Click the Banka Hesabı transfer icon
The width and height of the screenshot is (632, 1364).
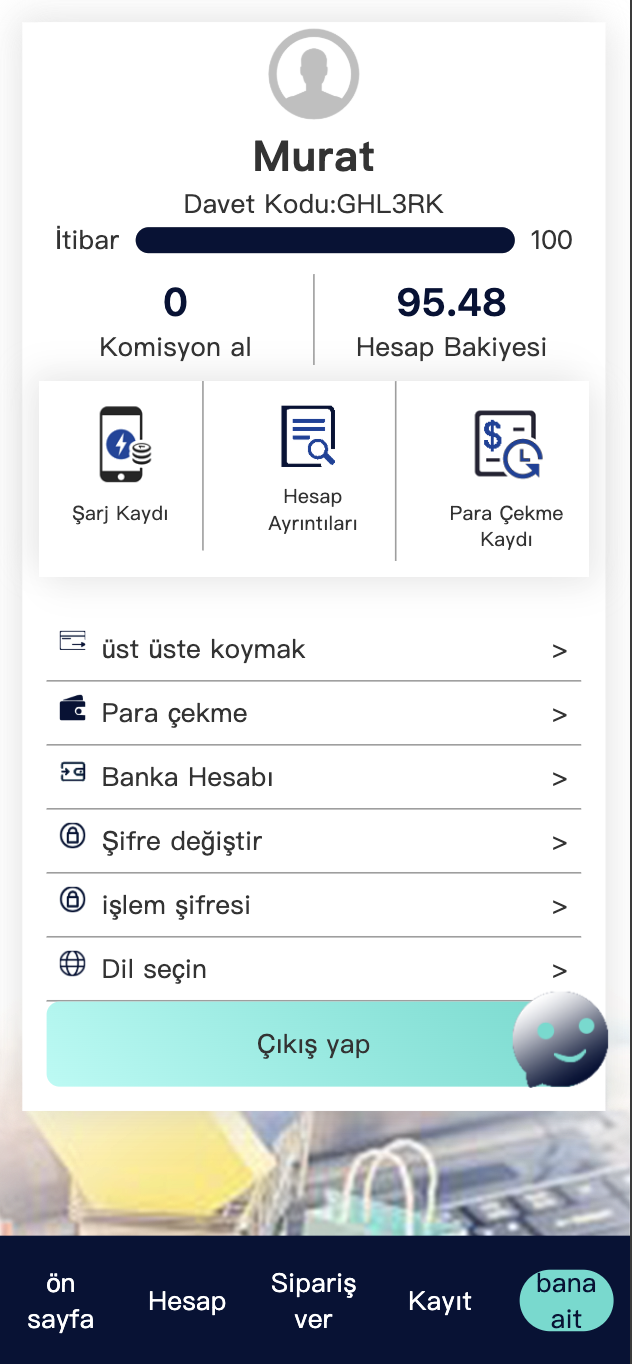coord(72,772)
